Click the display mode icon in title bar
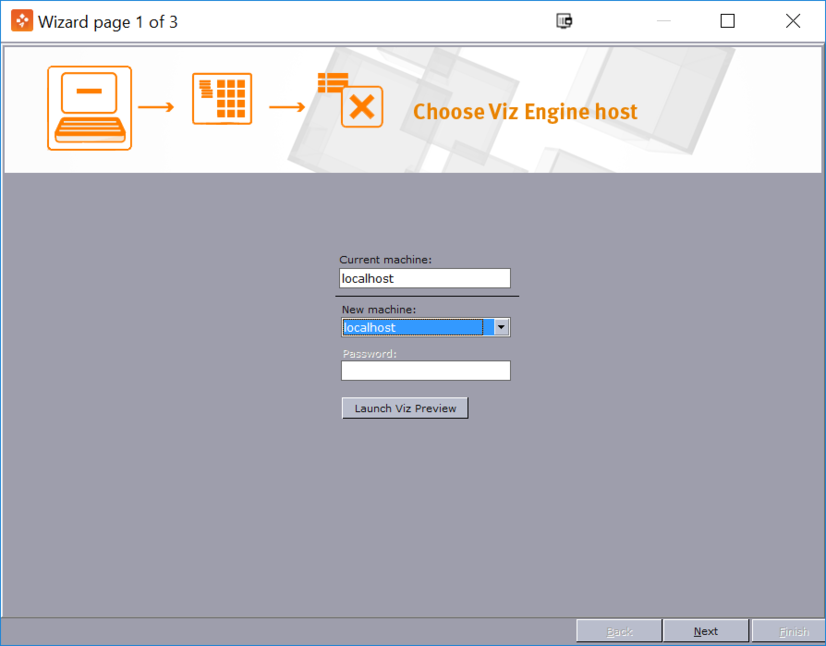This screenshot has width=826, height=646. click(x=564, y=21)
